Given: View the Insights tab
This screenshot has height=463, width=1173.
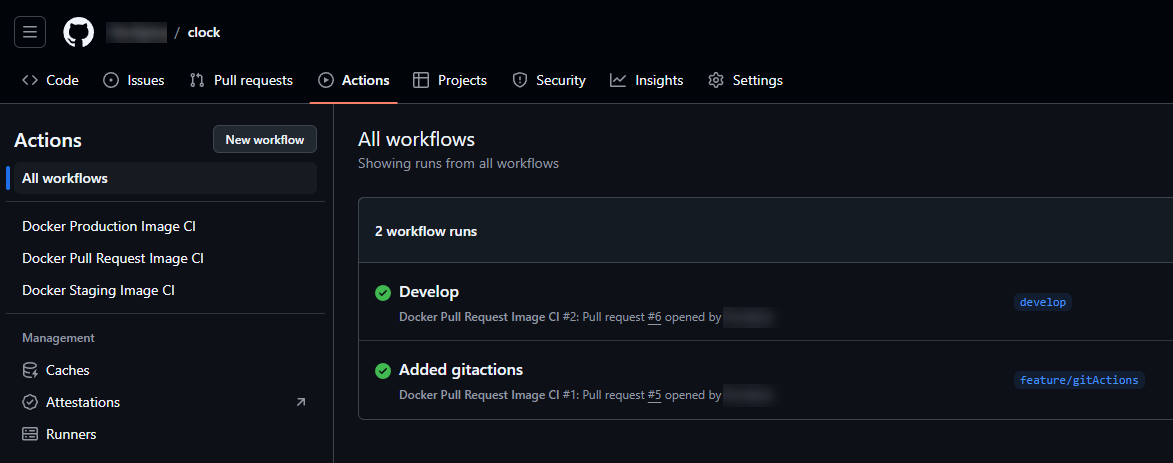Looking at the screenshot, I should 646,80.
